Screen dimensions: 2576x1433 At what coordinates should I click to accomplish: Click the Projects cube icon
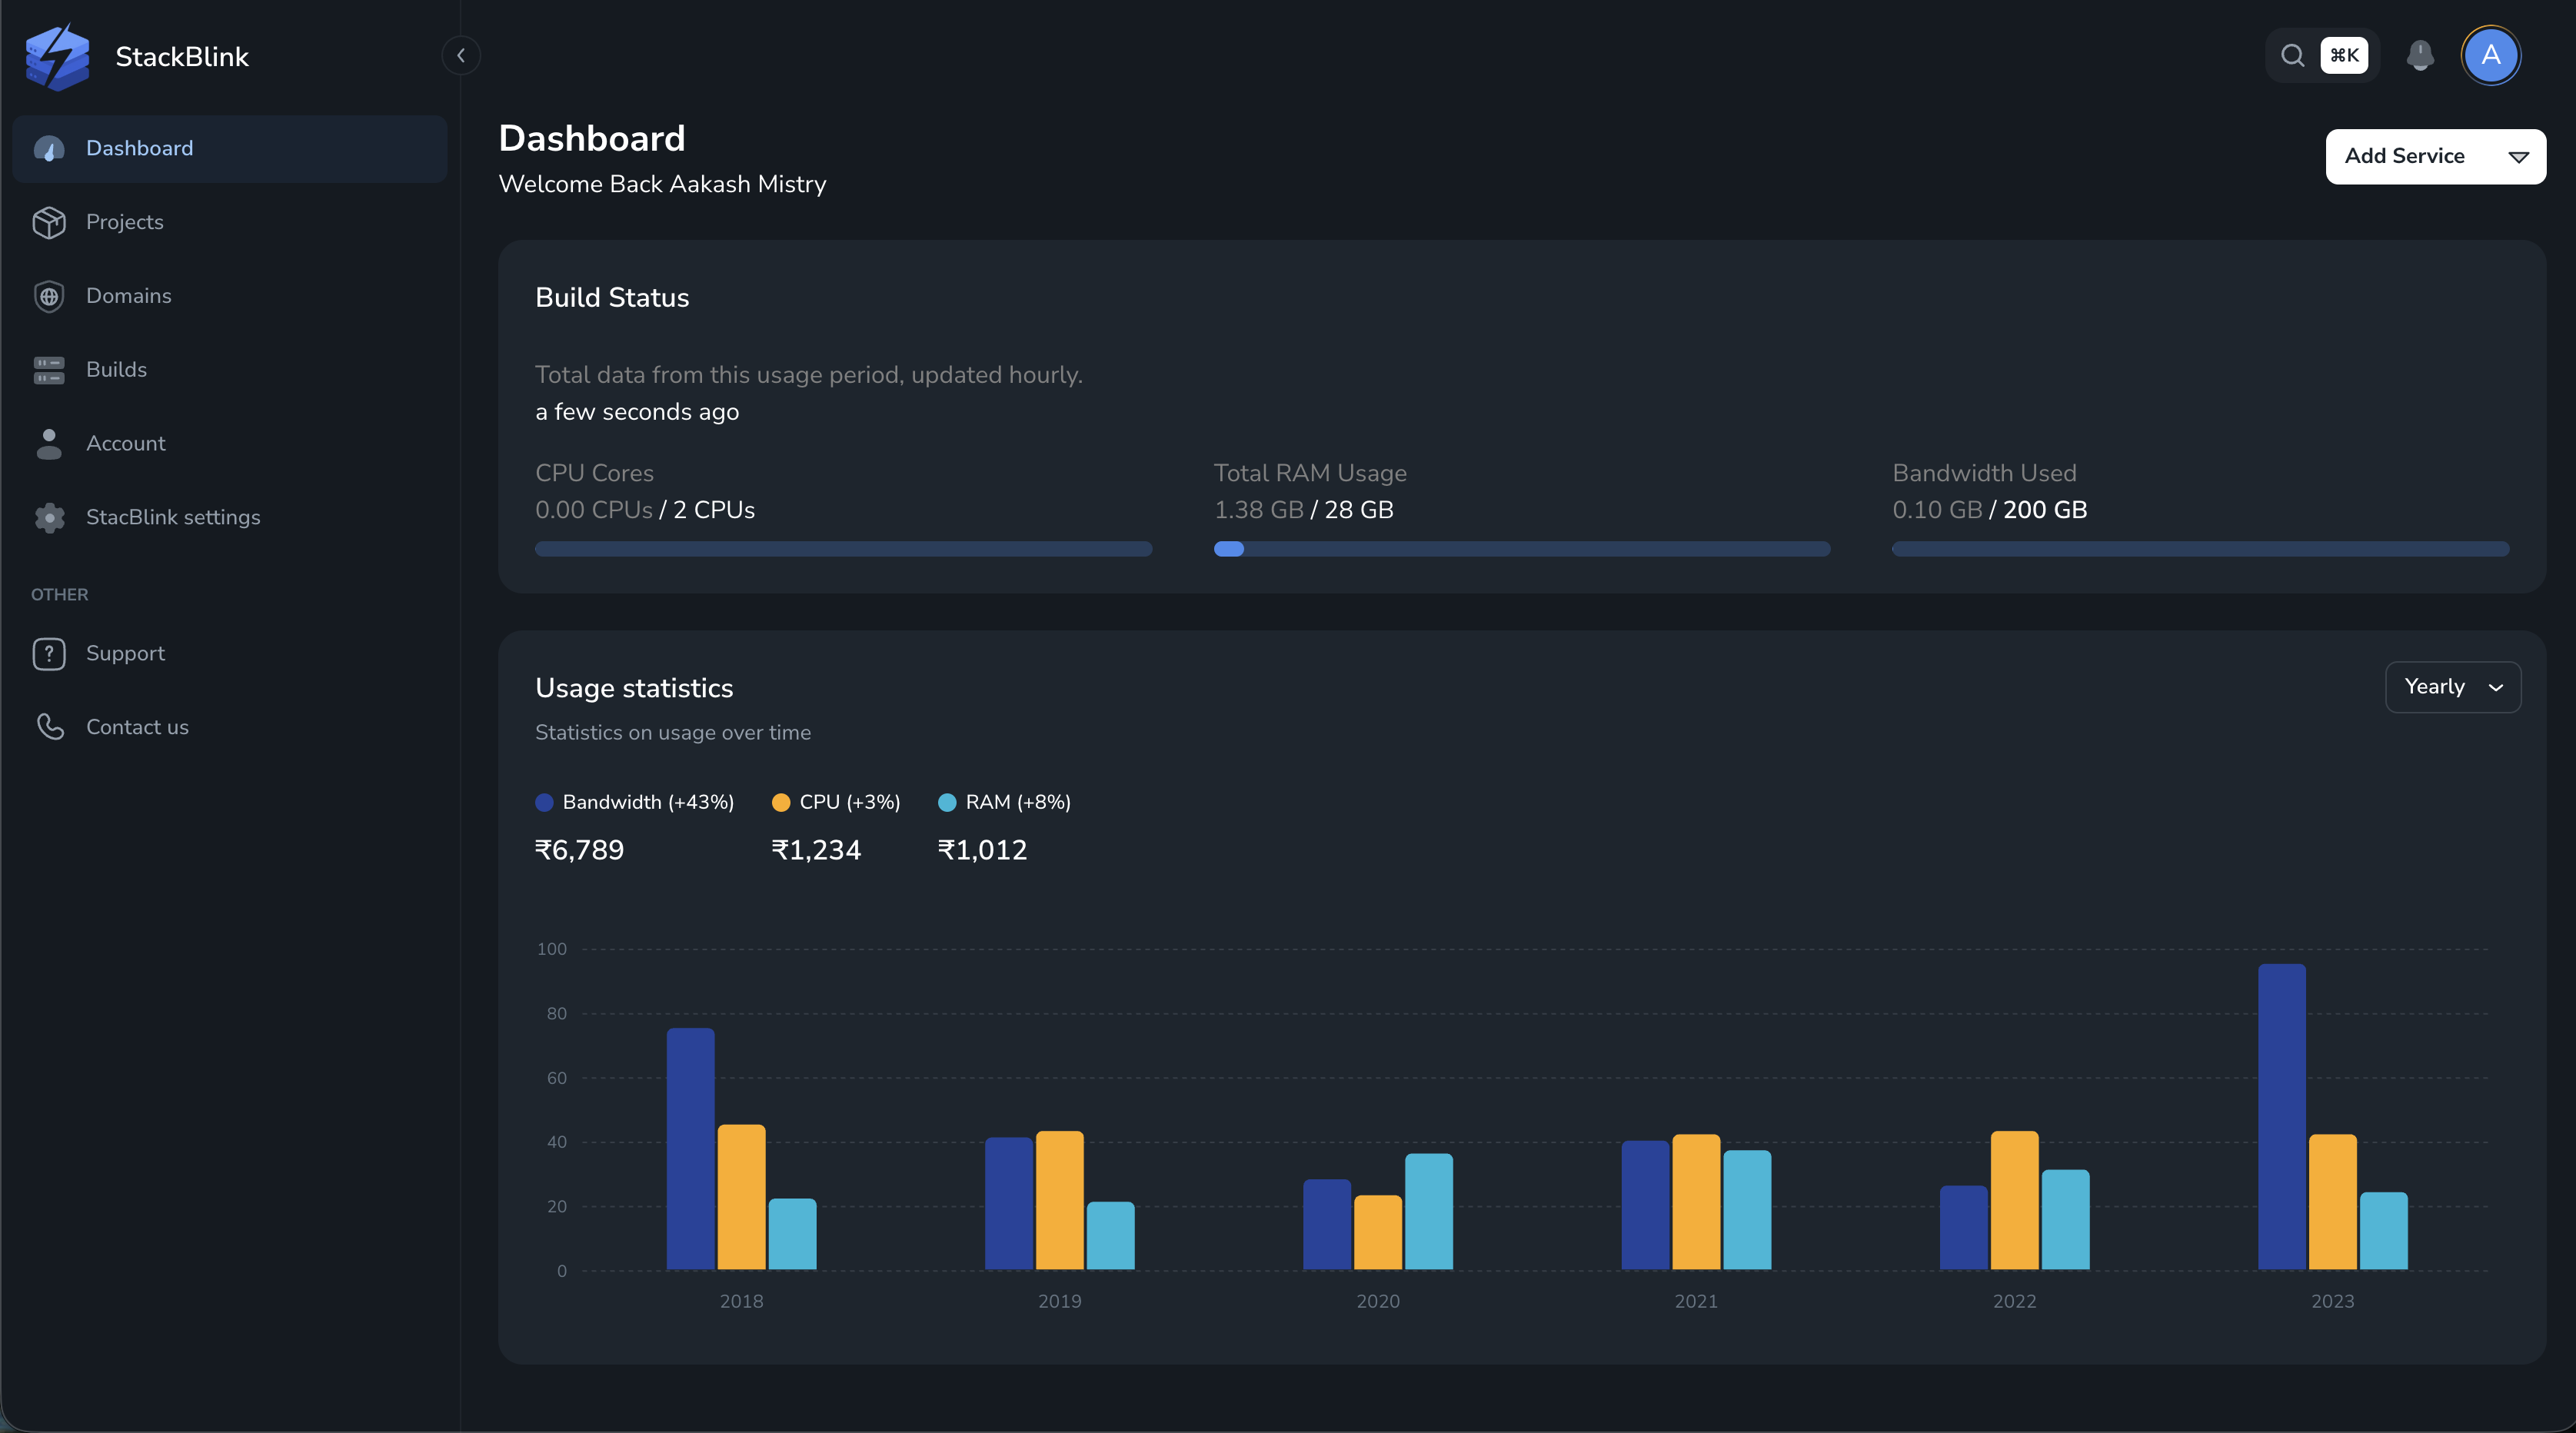(x=49, y=222)
